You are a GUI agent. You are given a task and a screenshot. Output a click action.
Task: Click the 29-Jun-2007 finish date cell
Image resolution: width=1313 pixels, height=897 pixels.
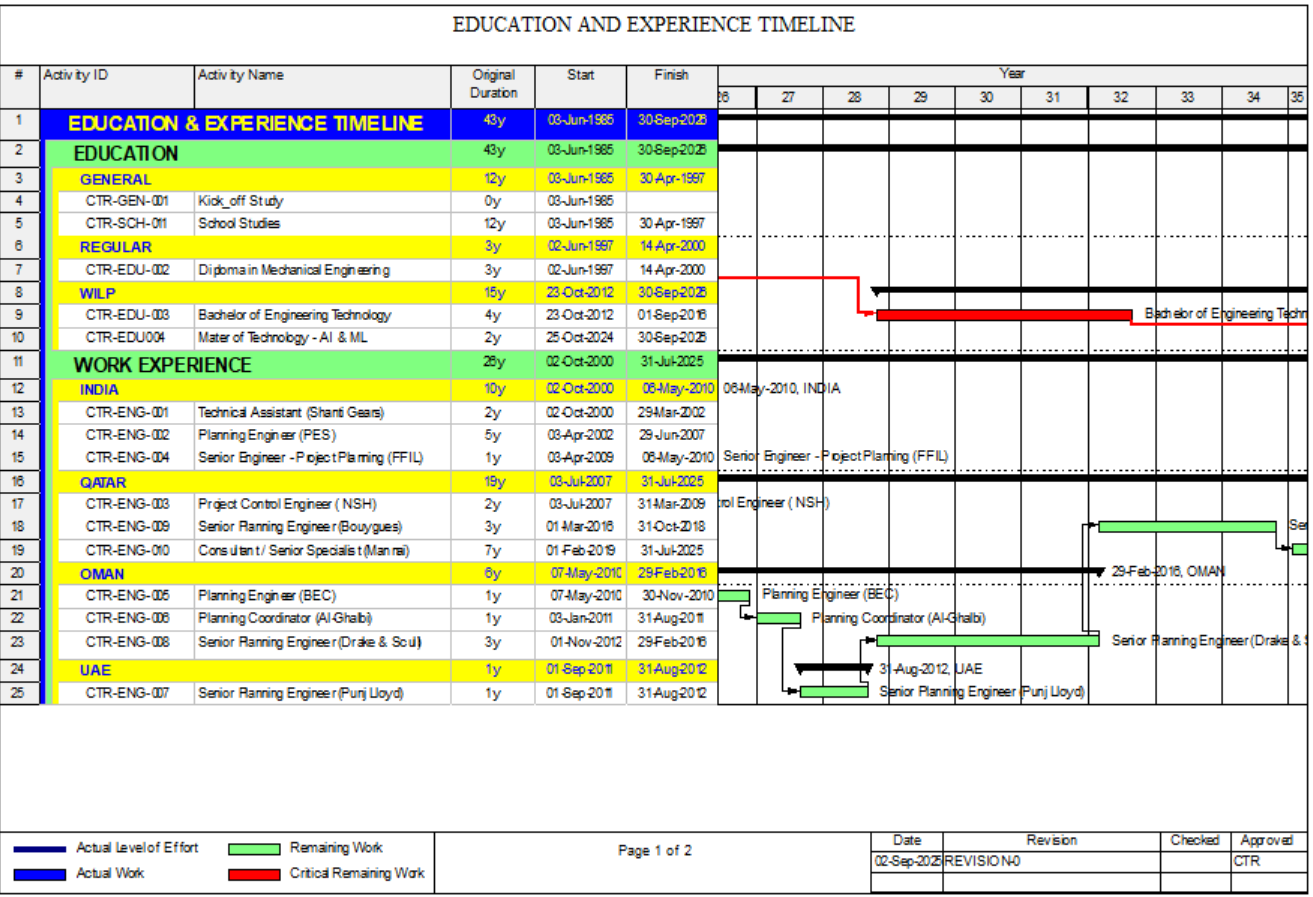672,435
